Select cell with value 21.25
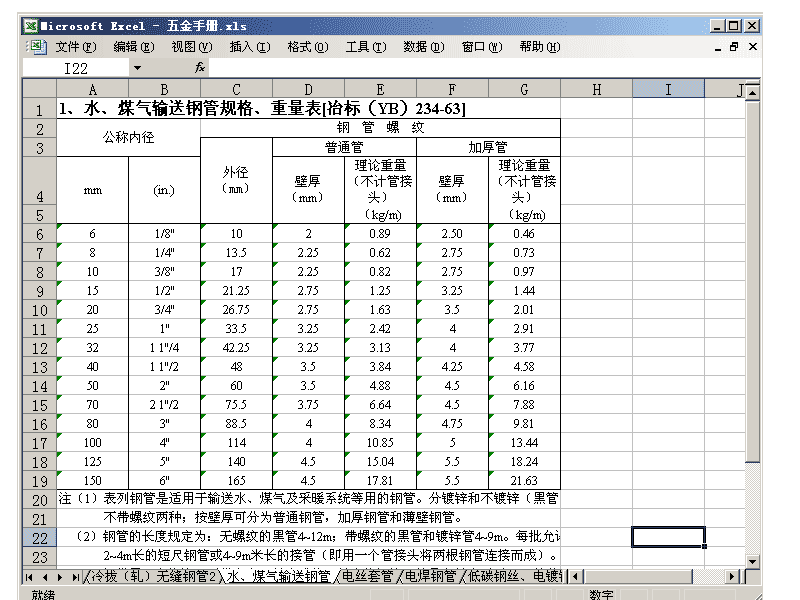 tap(236, 291)
